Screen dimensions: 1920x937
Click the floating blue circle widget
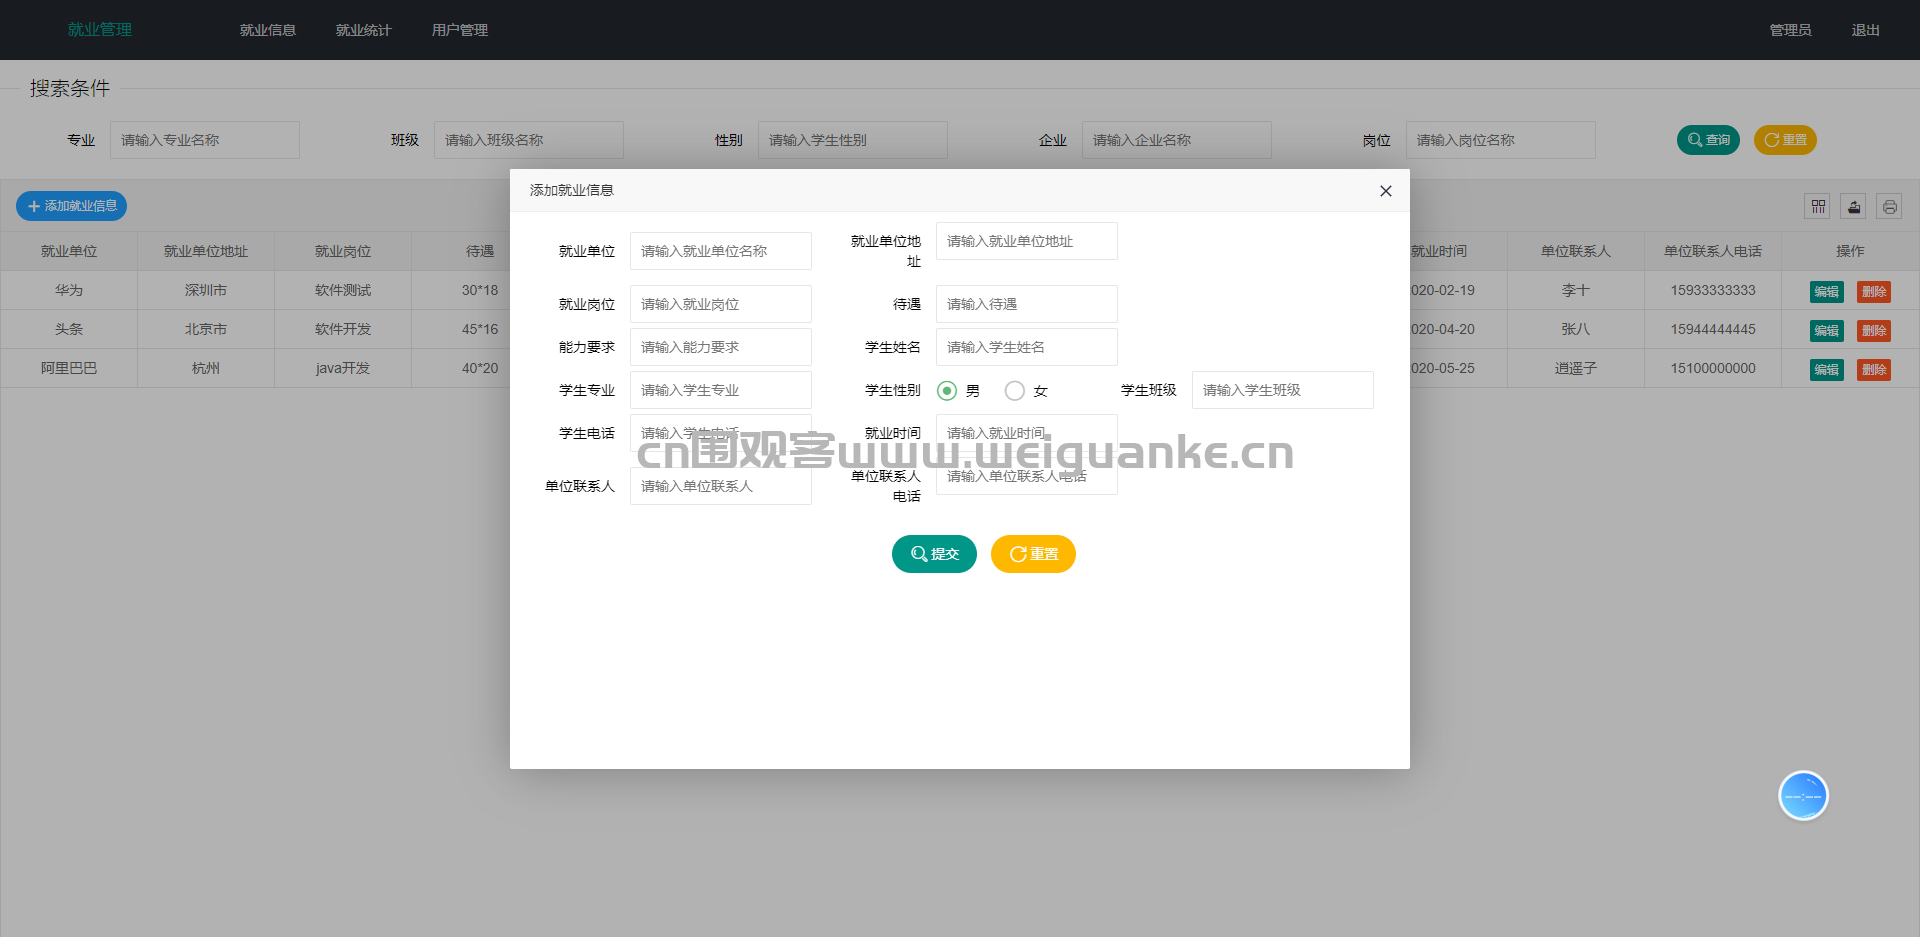click(x=1803, y=796)
